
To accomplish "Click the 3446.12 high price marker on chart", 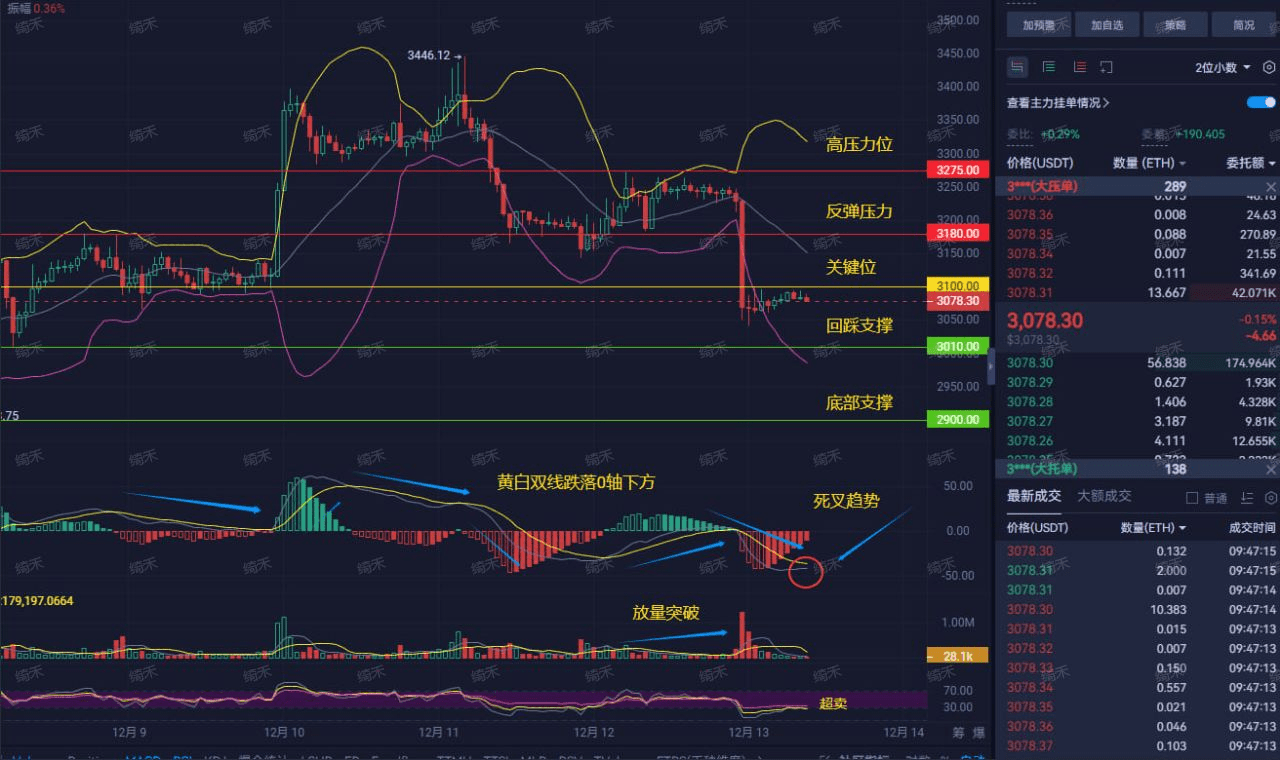I will (428, 55).
